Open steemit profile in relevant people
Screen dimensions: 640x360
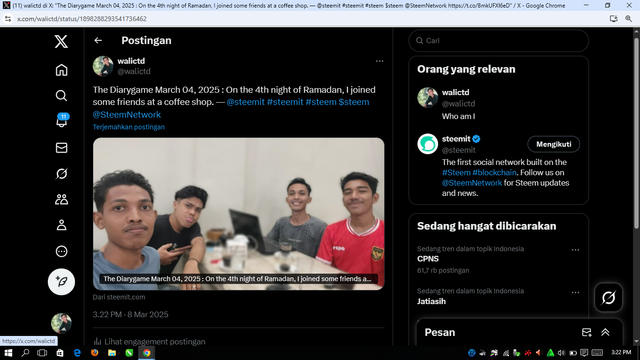pyautogui.click(x=456, y=139)
